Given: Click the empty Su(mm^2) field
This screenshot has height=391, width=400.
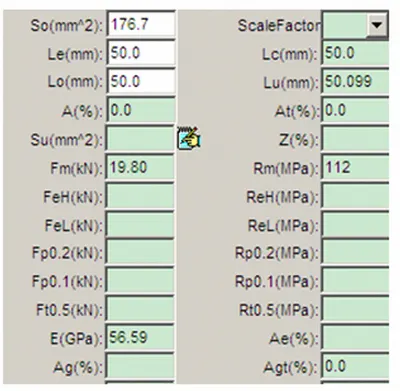Looking at the screenshot, I should pyautogui.click(x=141, y=139).
